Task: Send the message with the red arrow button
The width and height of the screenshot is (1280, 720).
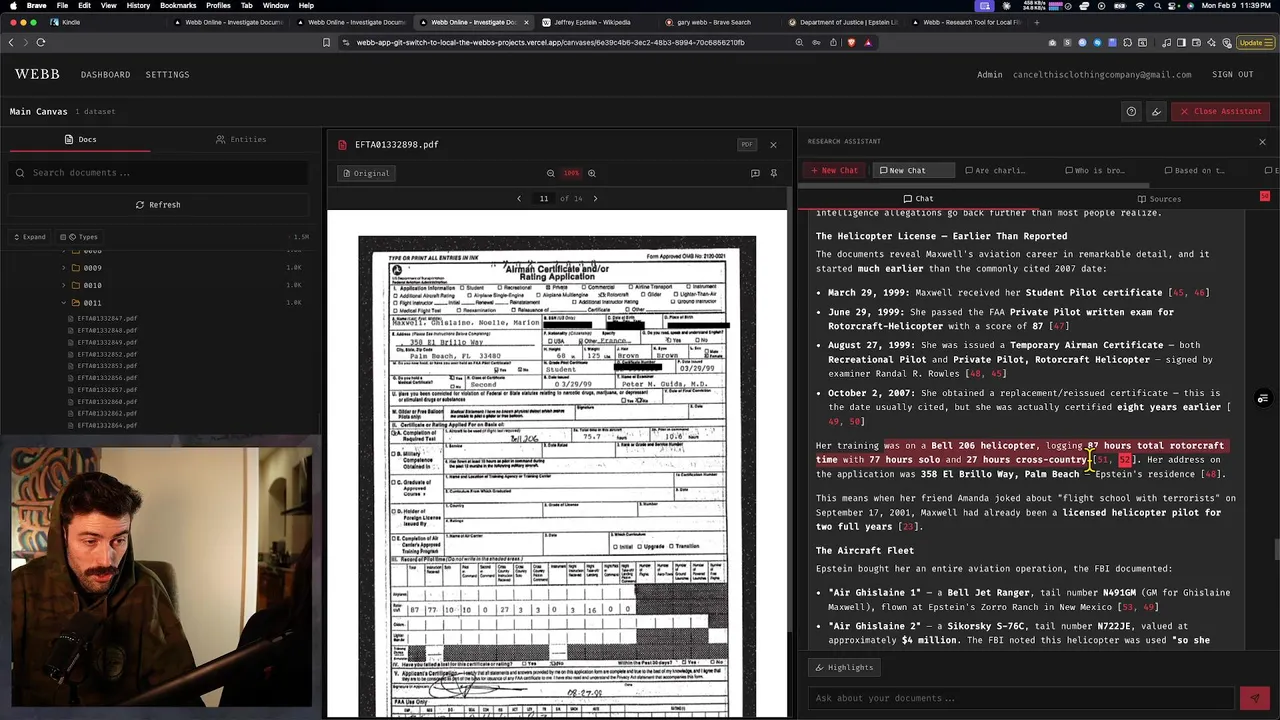Action: point(1254,698)
